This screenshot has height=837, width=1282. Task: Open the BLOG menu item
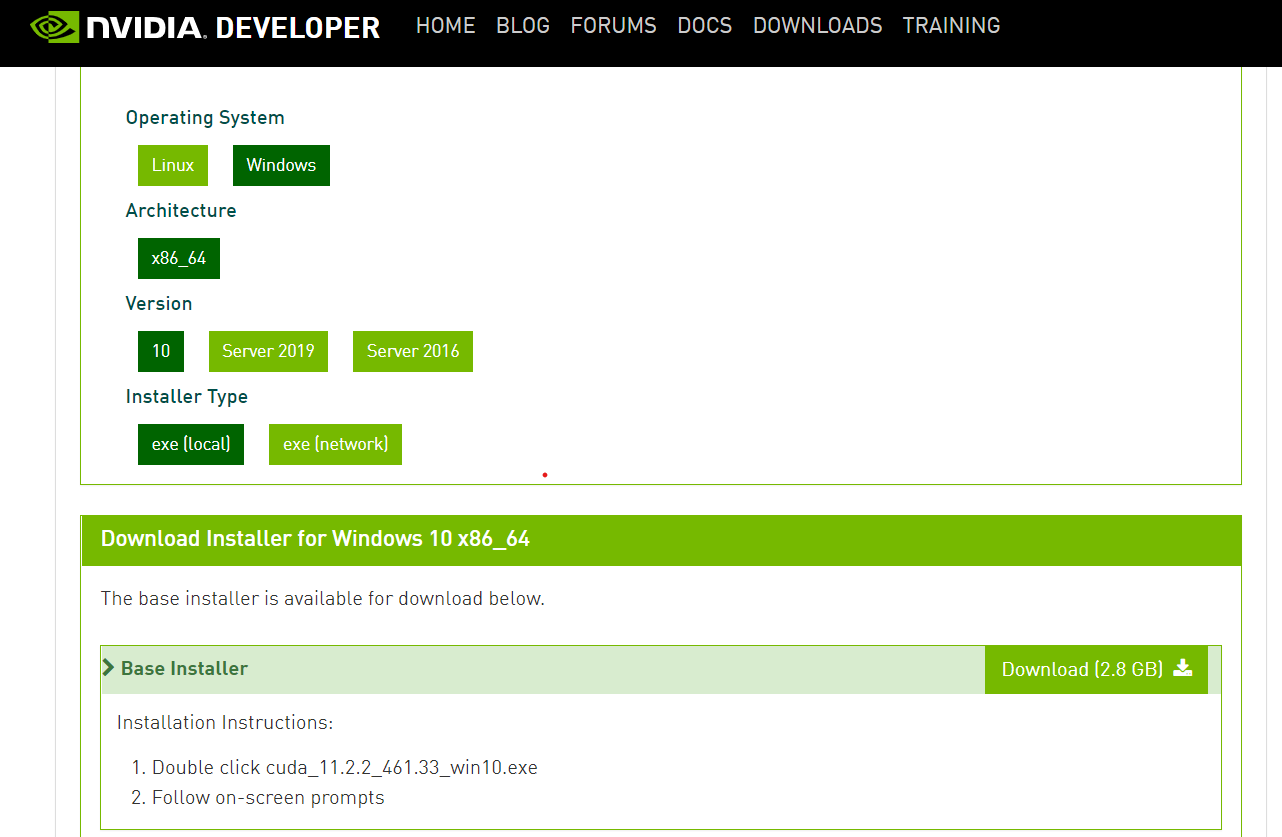[523, 26]
